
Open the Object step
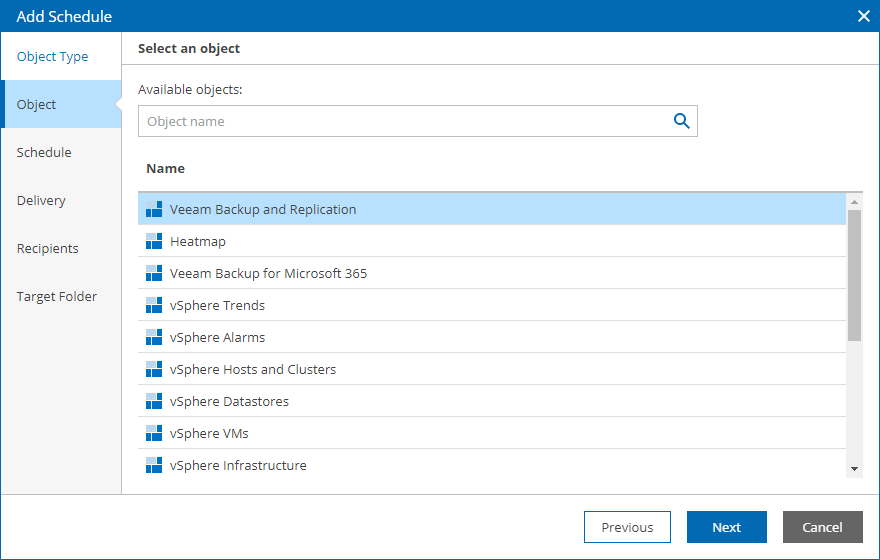pos(61,104)
